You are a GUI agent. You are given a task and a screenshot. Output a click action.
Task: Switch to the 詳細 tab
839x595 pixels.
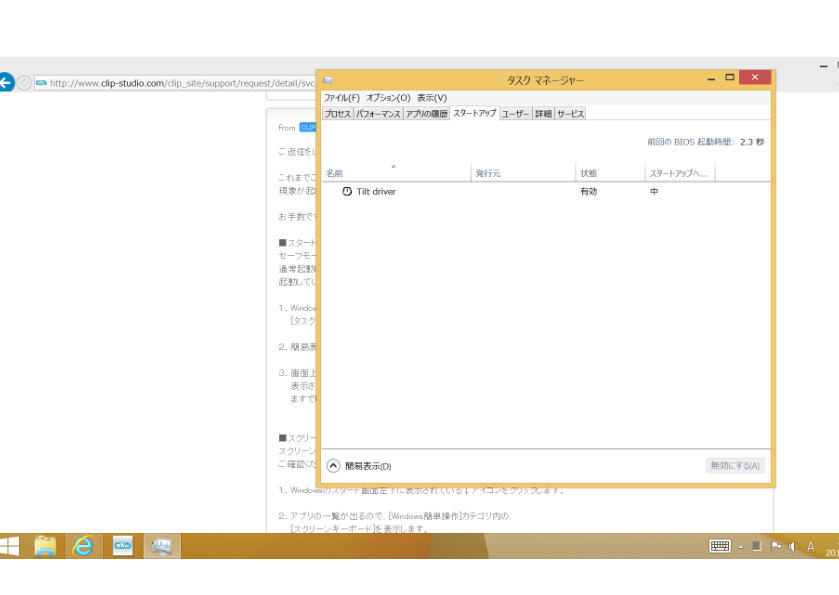543,113
